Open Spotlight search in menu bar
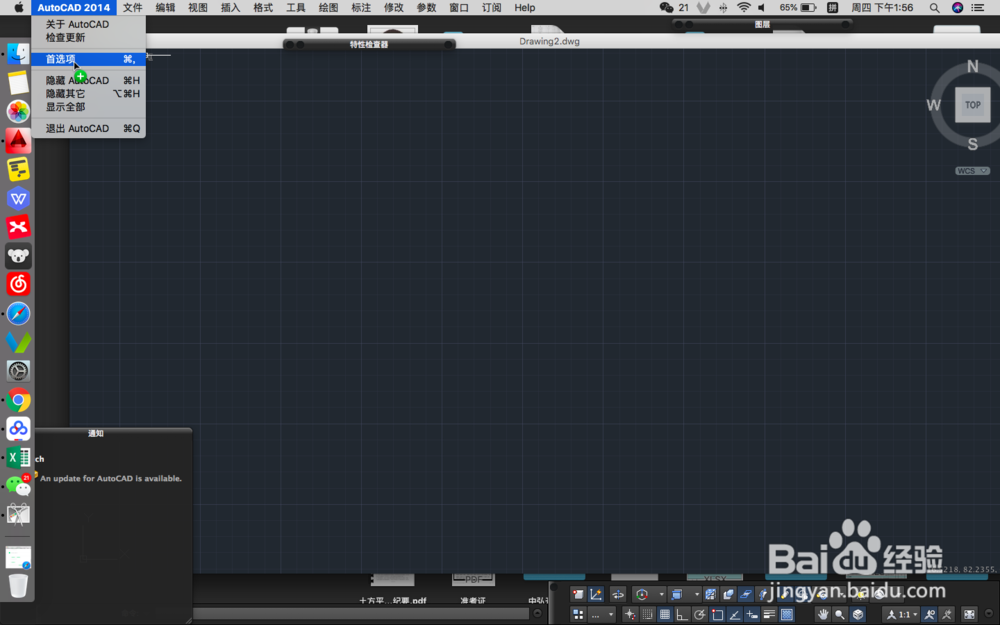This screenshot has height=625, width=1000. coord(934,8)
